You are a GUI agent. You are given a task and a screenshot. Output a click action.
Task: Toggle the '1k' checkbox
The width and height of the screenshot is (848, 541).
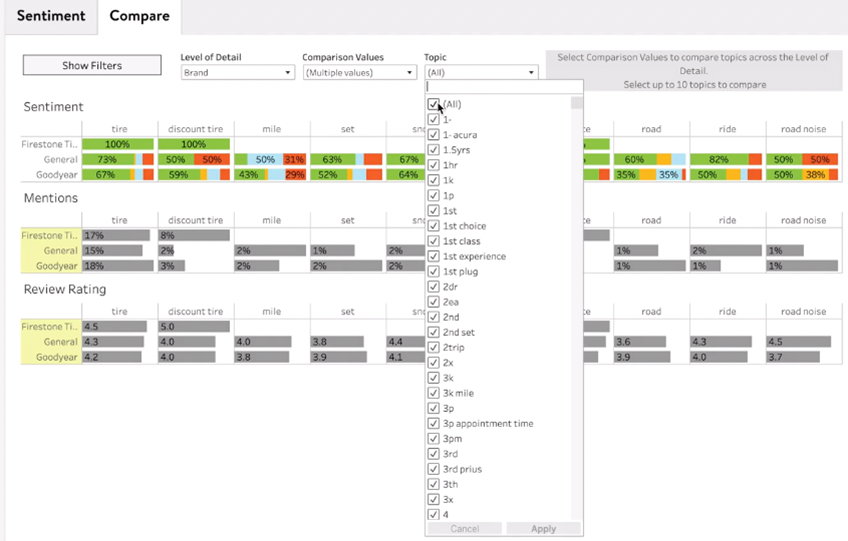click(x=433, y=180)
